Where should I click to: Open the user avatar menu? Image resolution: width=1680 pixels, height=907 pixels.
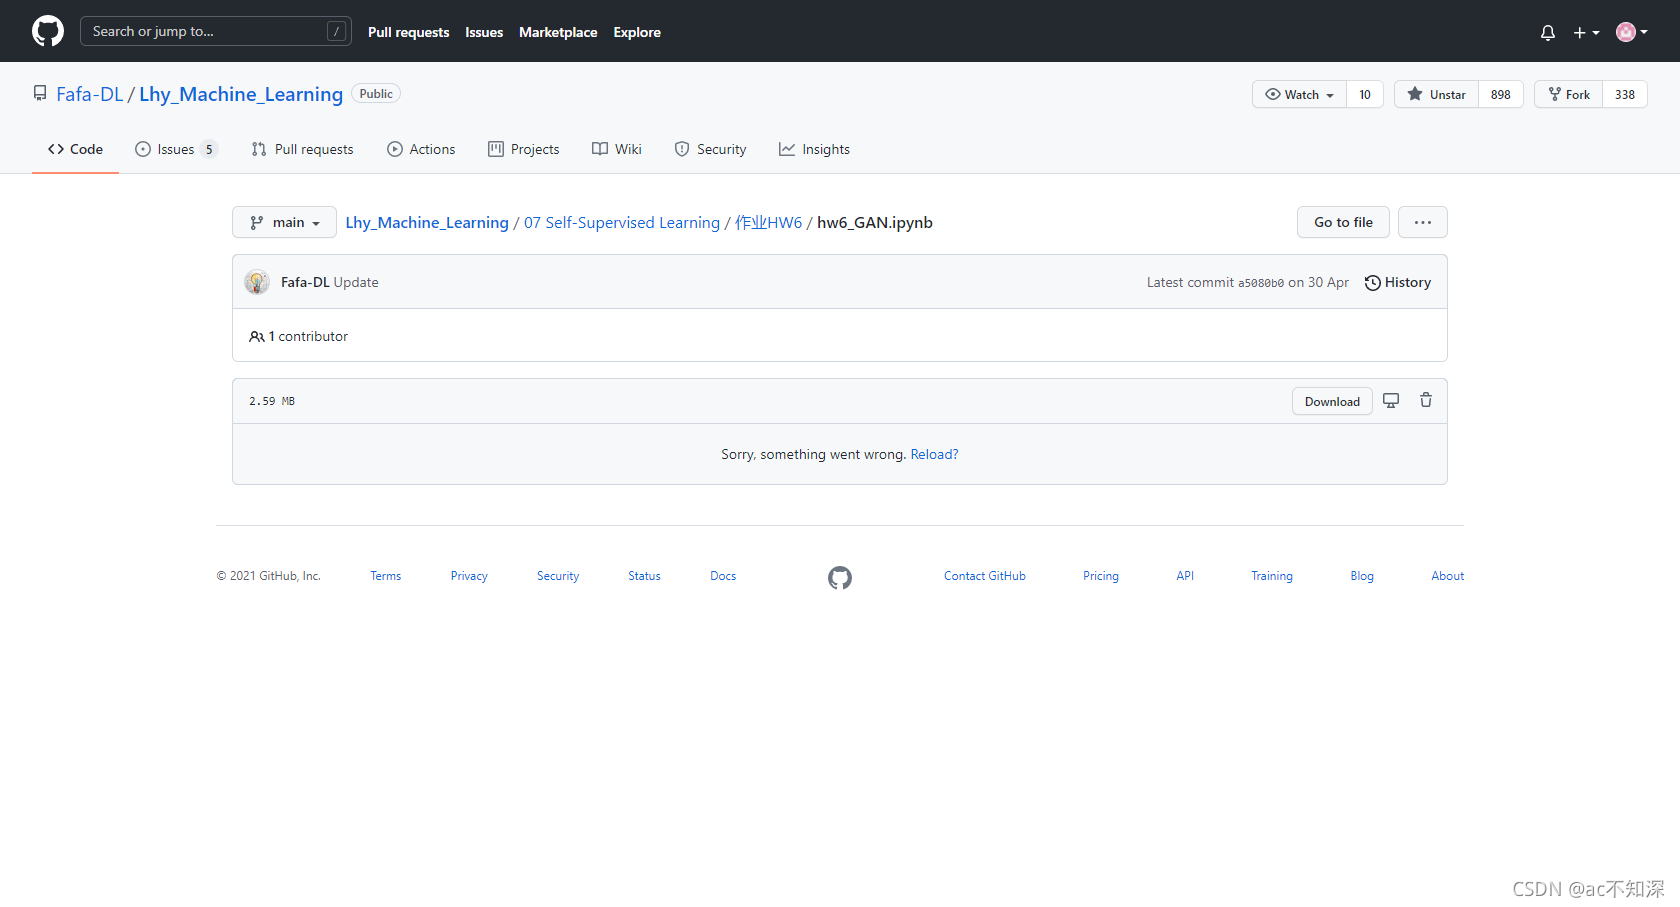coord(1632,32)
